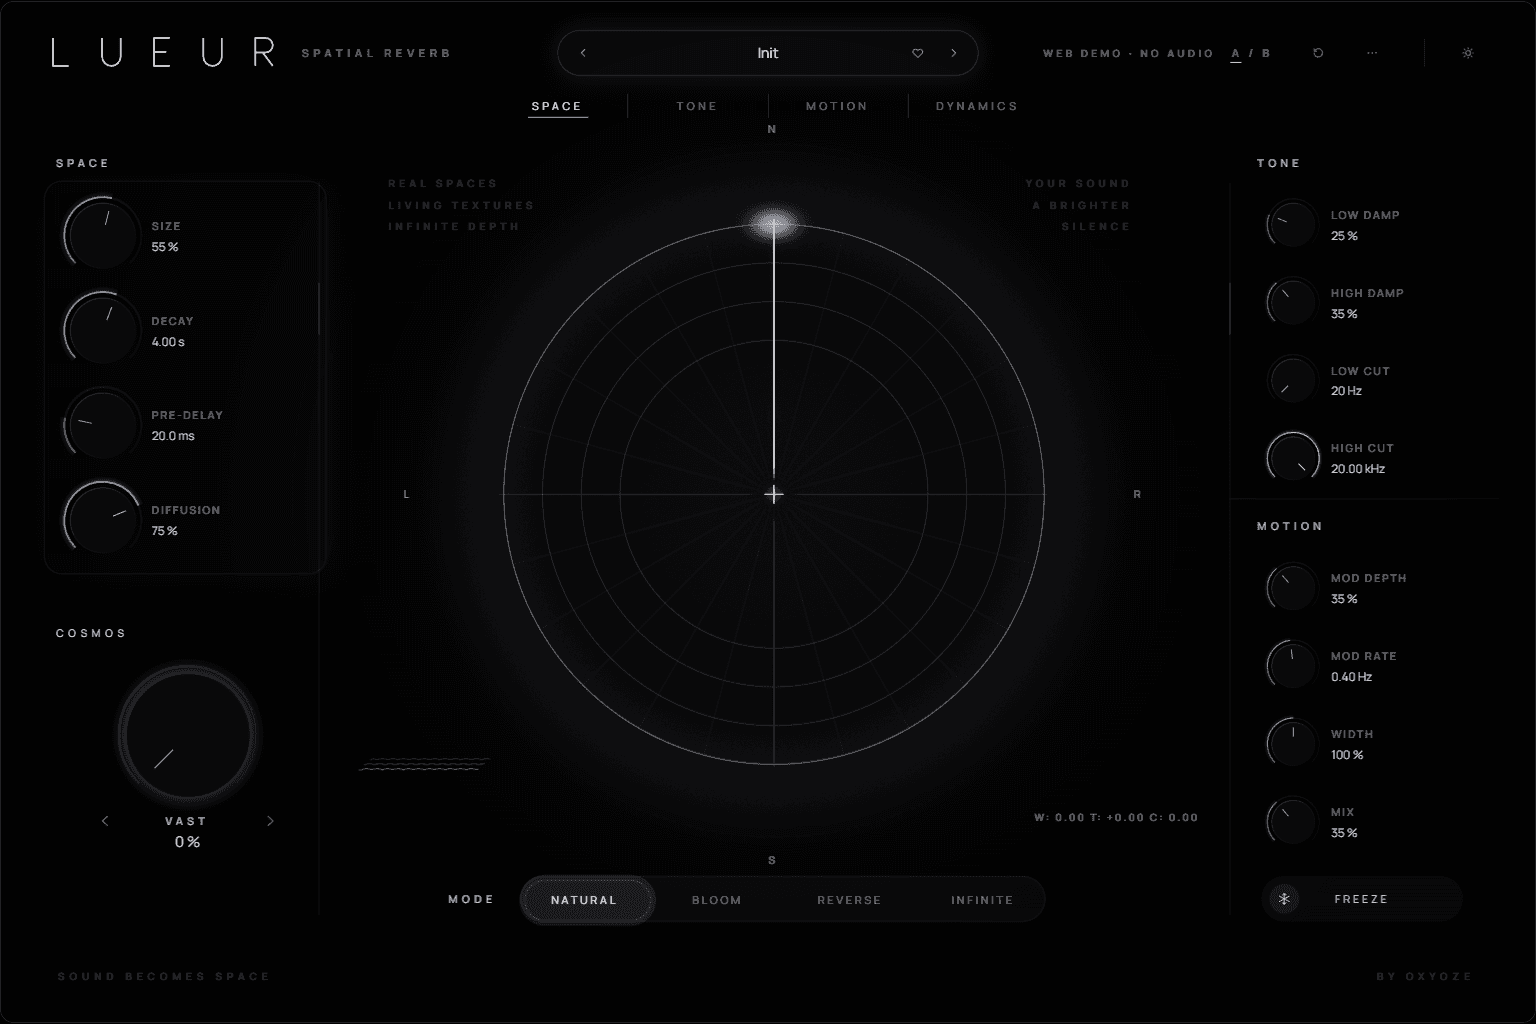1536x1024 pixels.
Task: Select Reverse reverb mode
Action: click(x=849, y=900)
